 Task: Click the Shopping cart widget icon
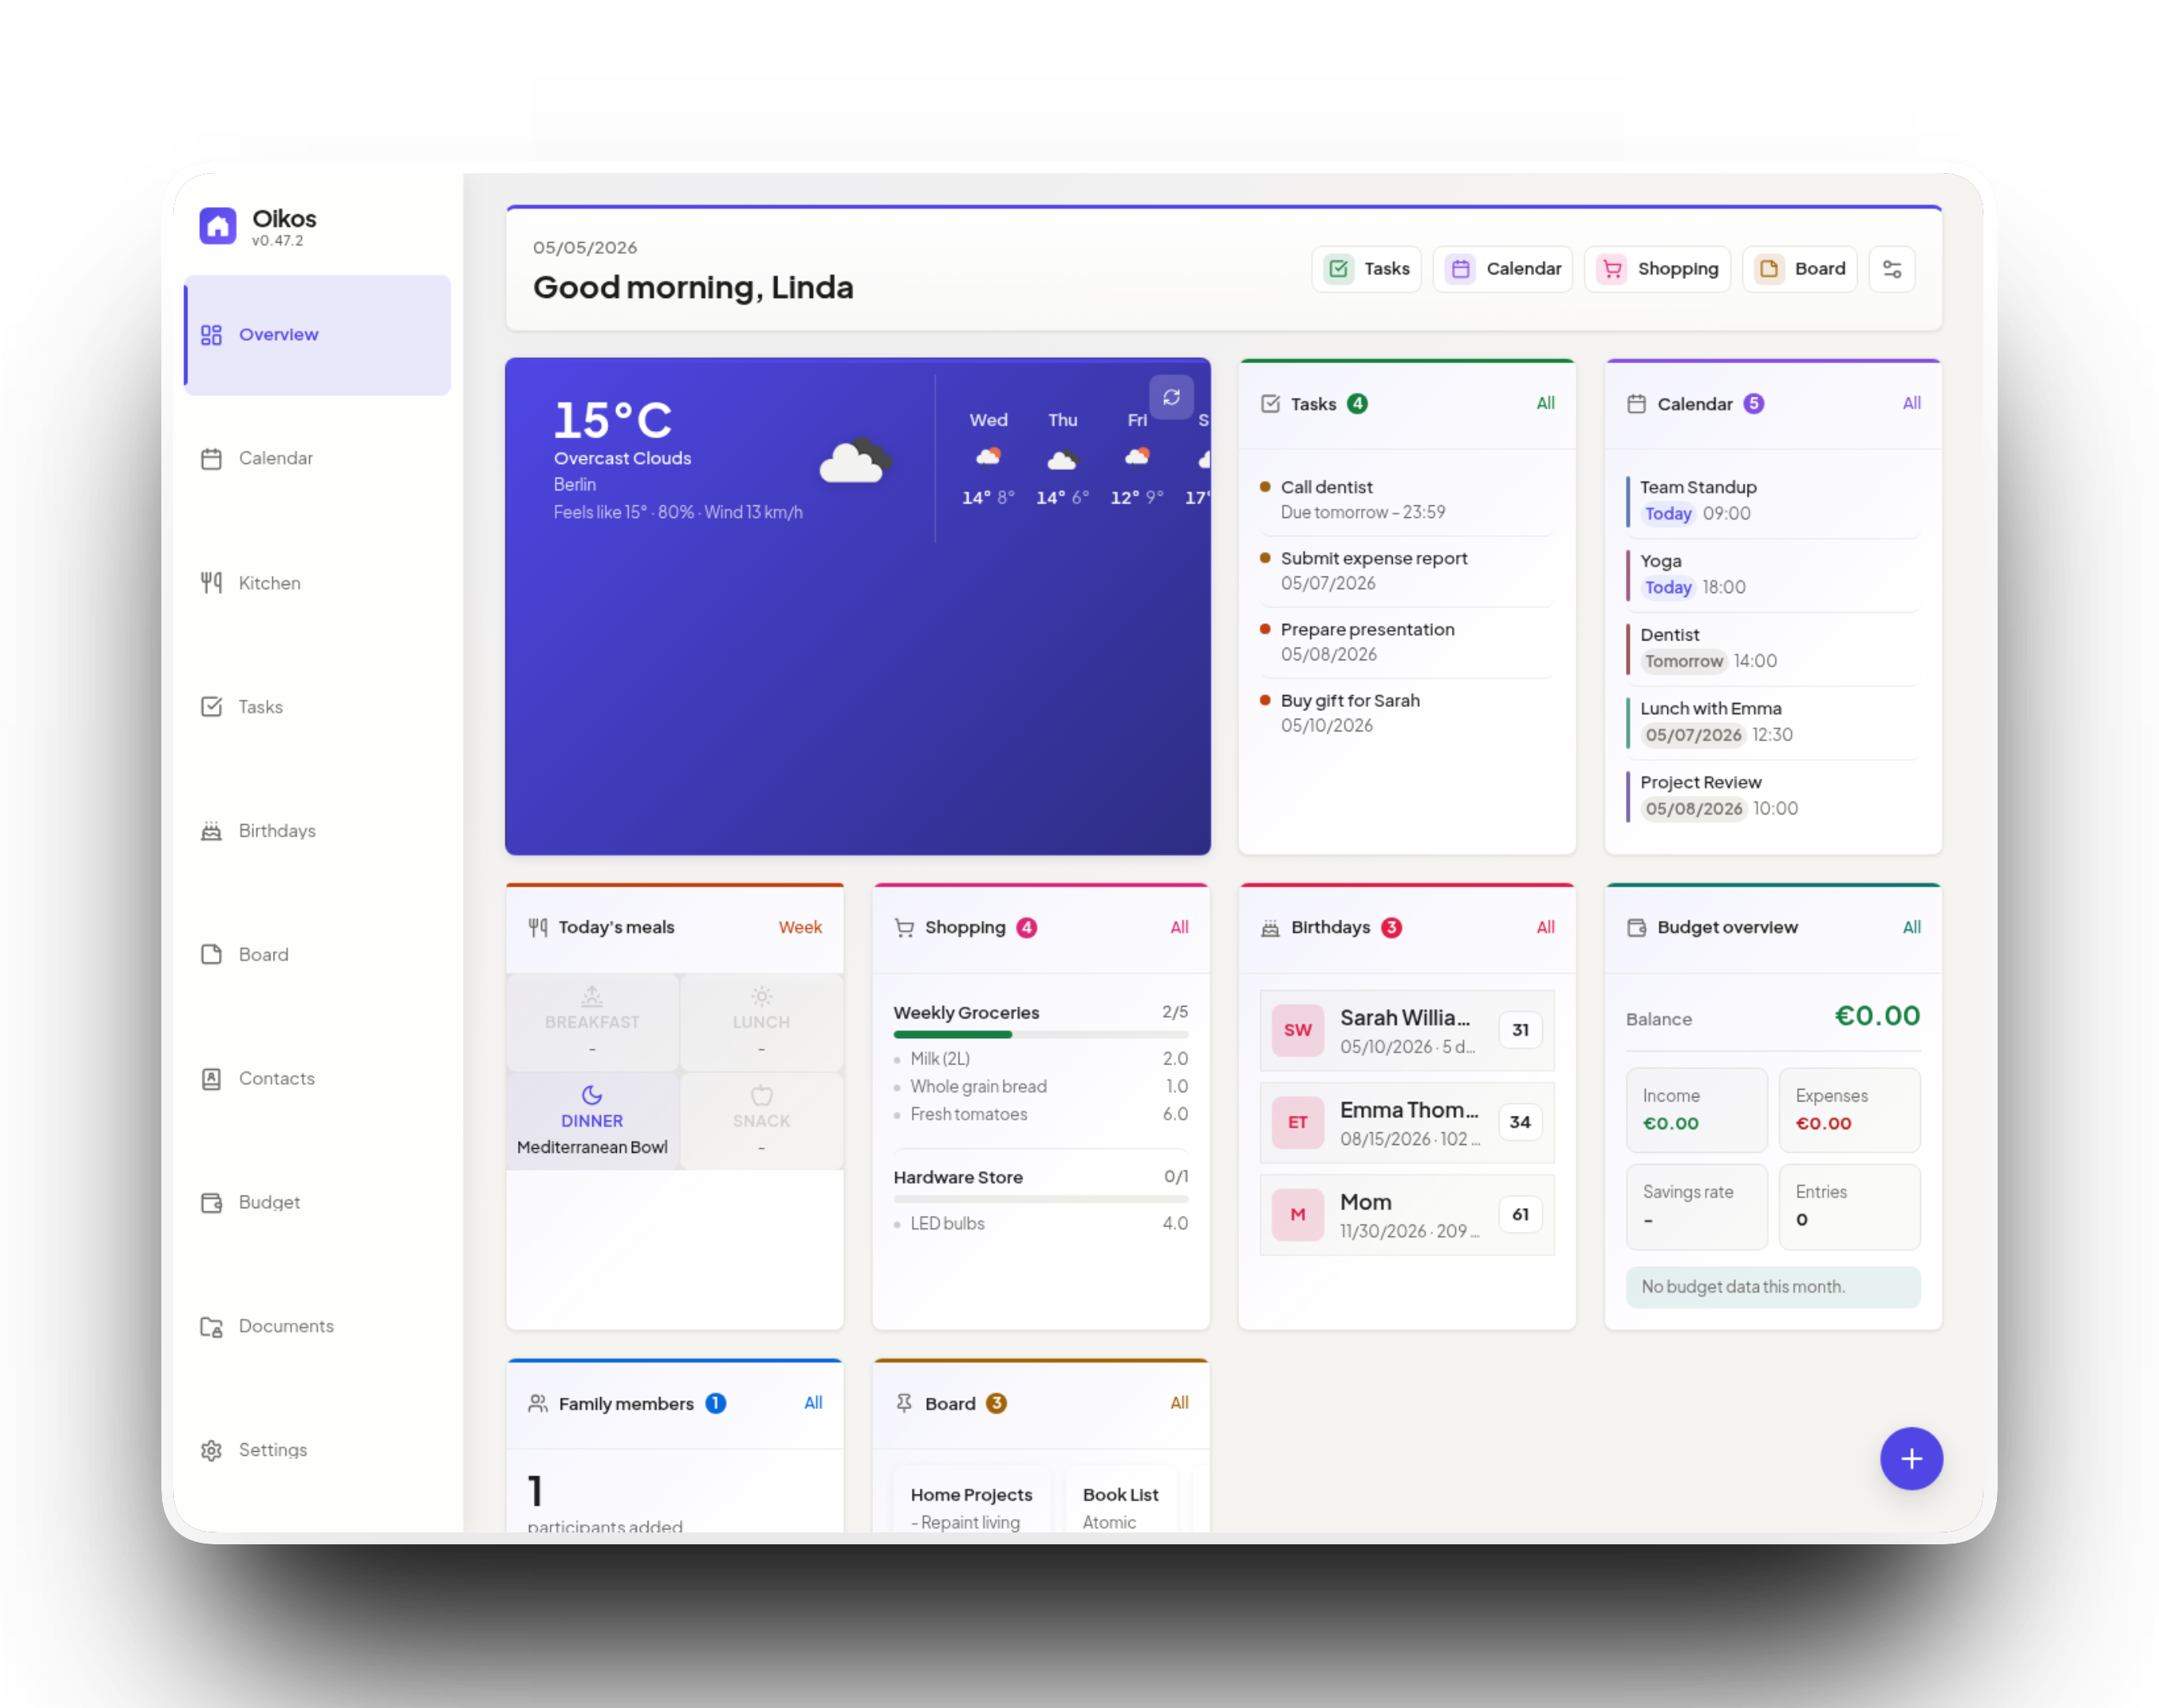904,928
